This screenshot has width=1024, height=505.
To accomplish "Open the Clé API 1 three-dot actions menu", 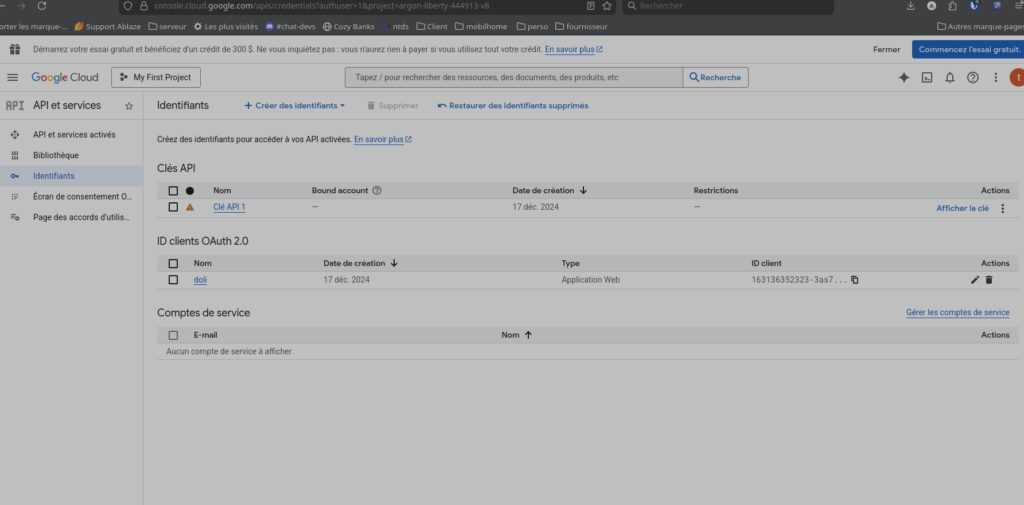I will point(1003,208).
